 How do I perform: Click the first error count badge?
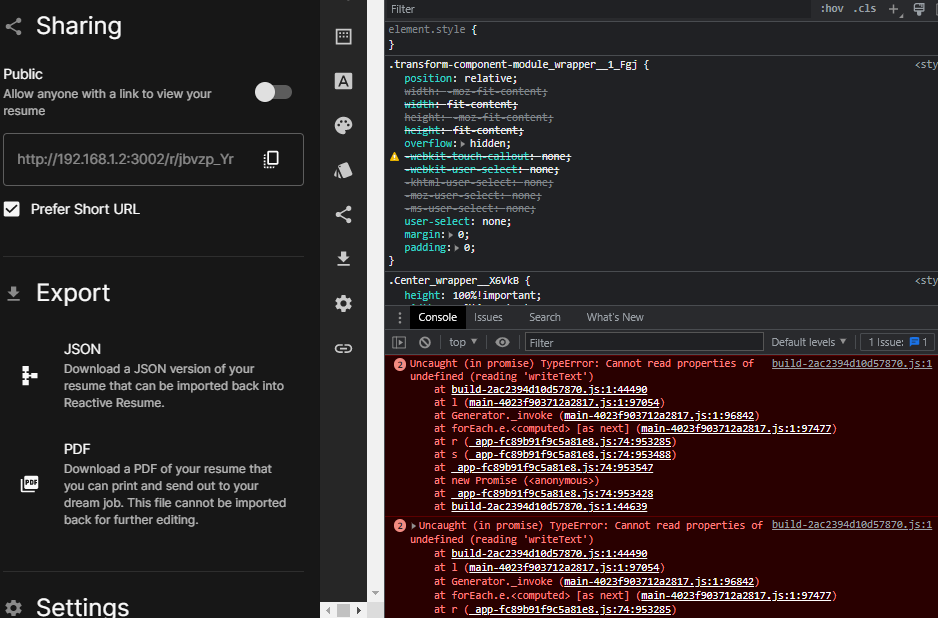point(400,364)
